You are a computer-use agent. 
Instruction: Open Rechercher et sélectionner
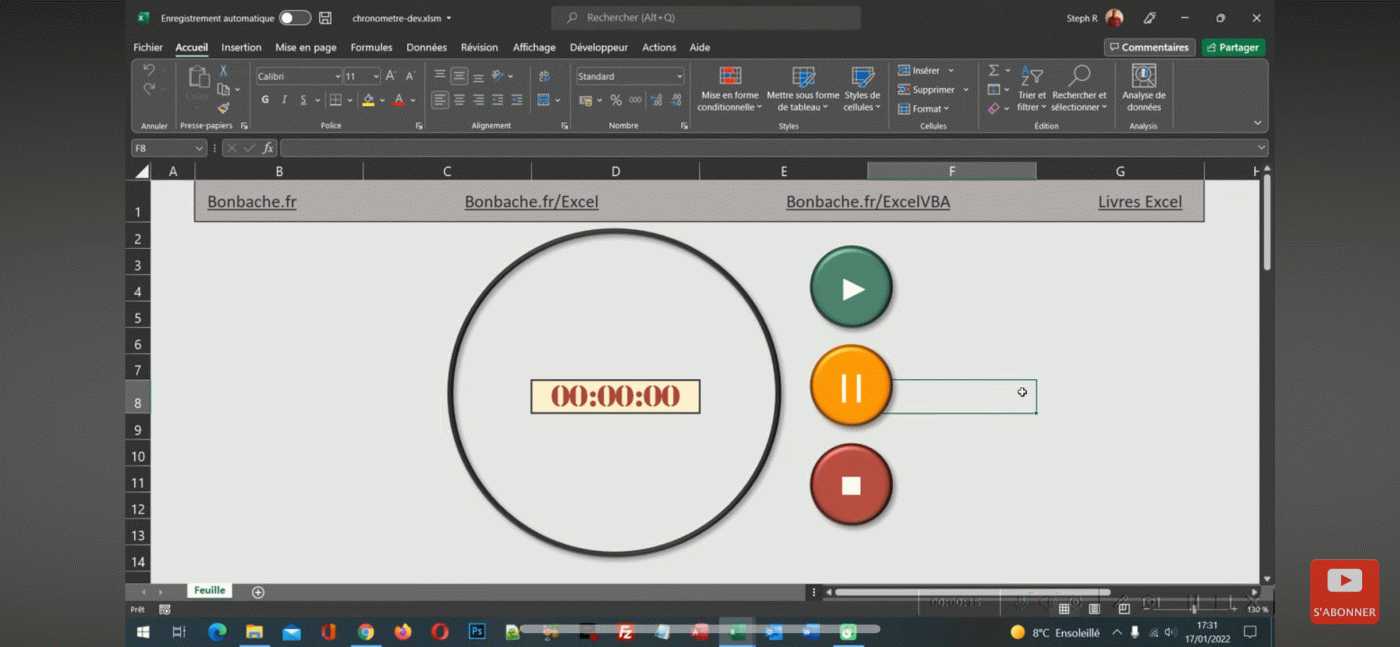coord(1079,89)
